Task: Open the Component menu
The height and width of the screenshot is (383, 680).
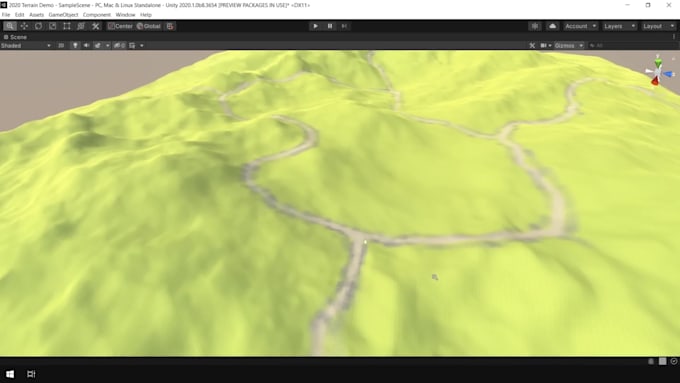Action: pos(97,15)
